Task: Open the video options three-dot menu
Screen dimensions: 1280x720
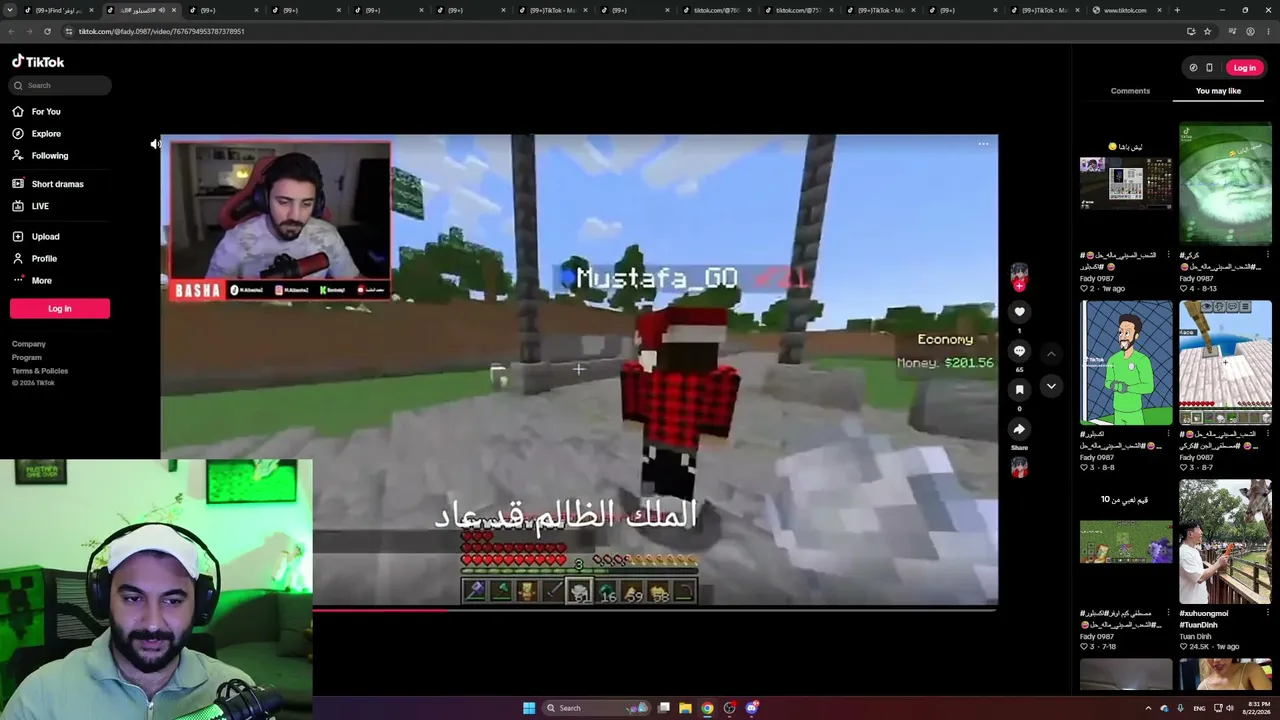Action: (x=983, y=144)
